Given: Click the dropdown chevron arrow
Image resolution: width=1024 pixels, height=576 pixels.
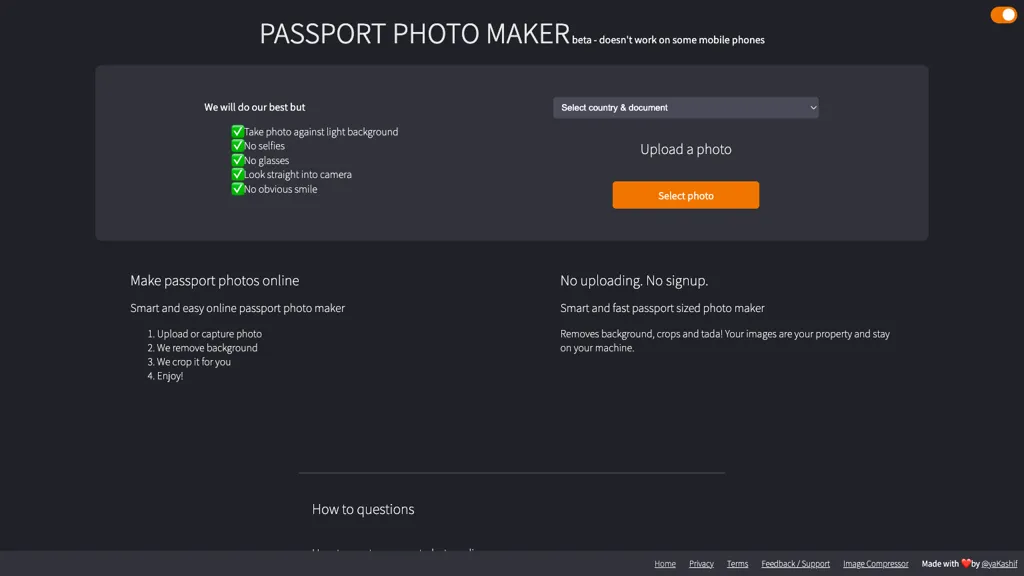Looking at the screenshot, I should tap(813, 108).
